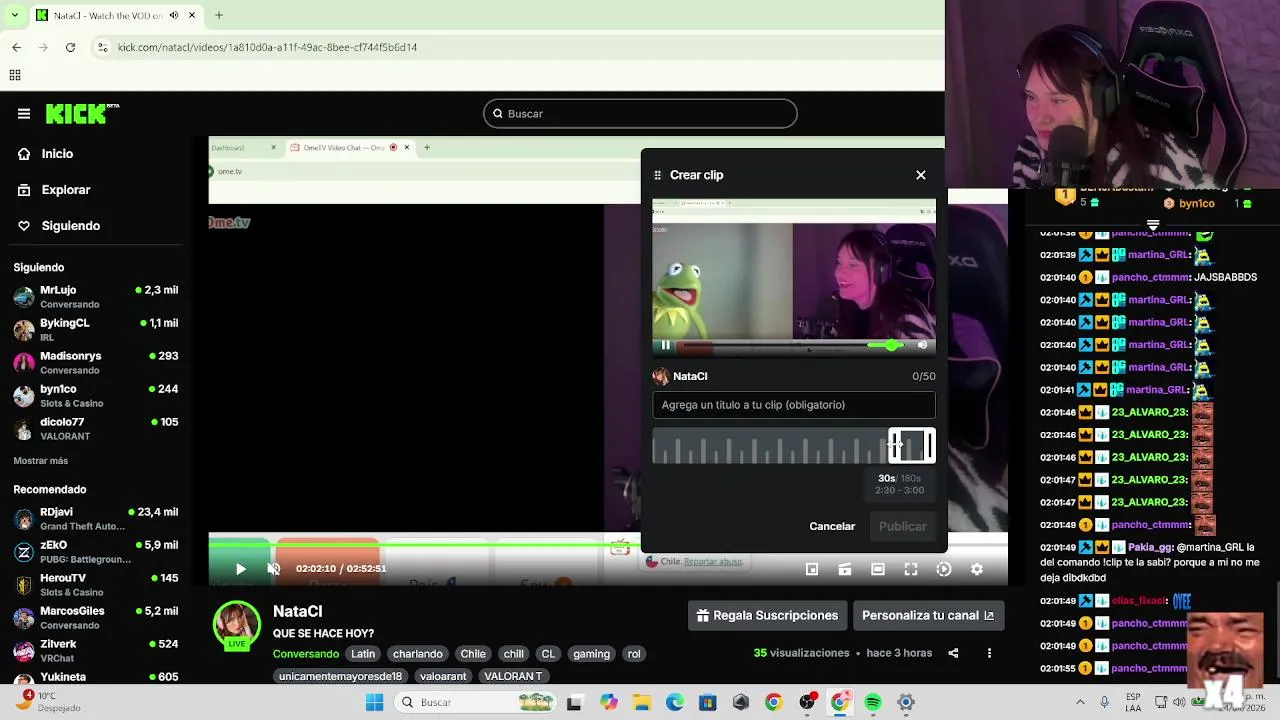Expand the browser tab search dropdown
This screenshot has height=720, width=1280.
tap(14, 15)
